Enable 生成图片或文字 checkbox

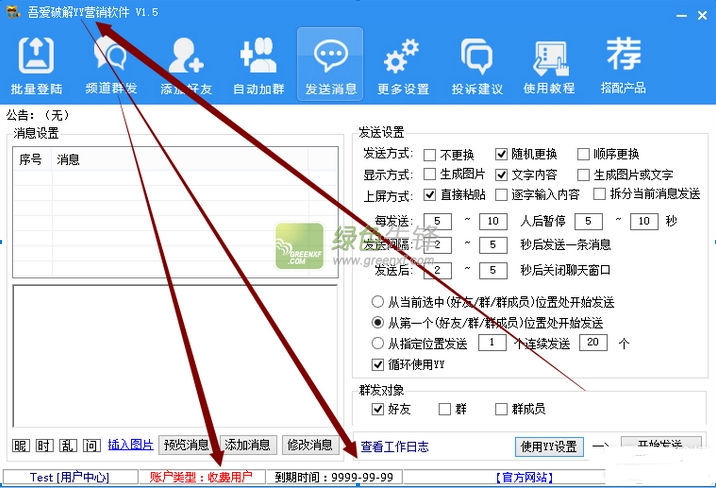(x=583, y=175)
